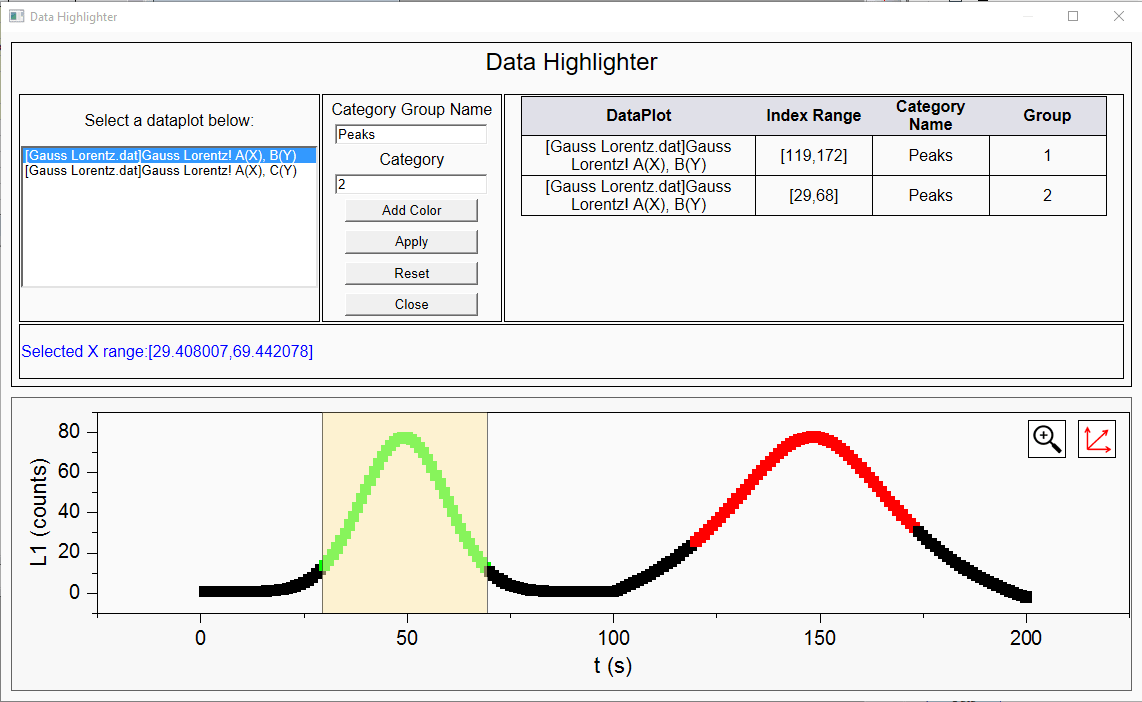Click the Category number input field

(x=411, y=184)
